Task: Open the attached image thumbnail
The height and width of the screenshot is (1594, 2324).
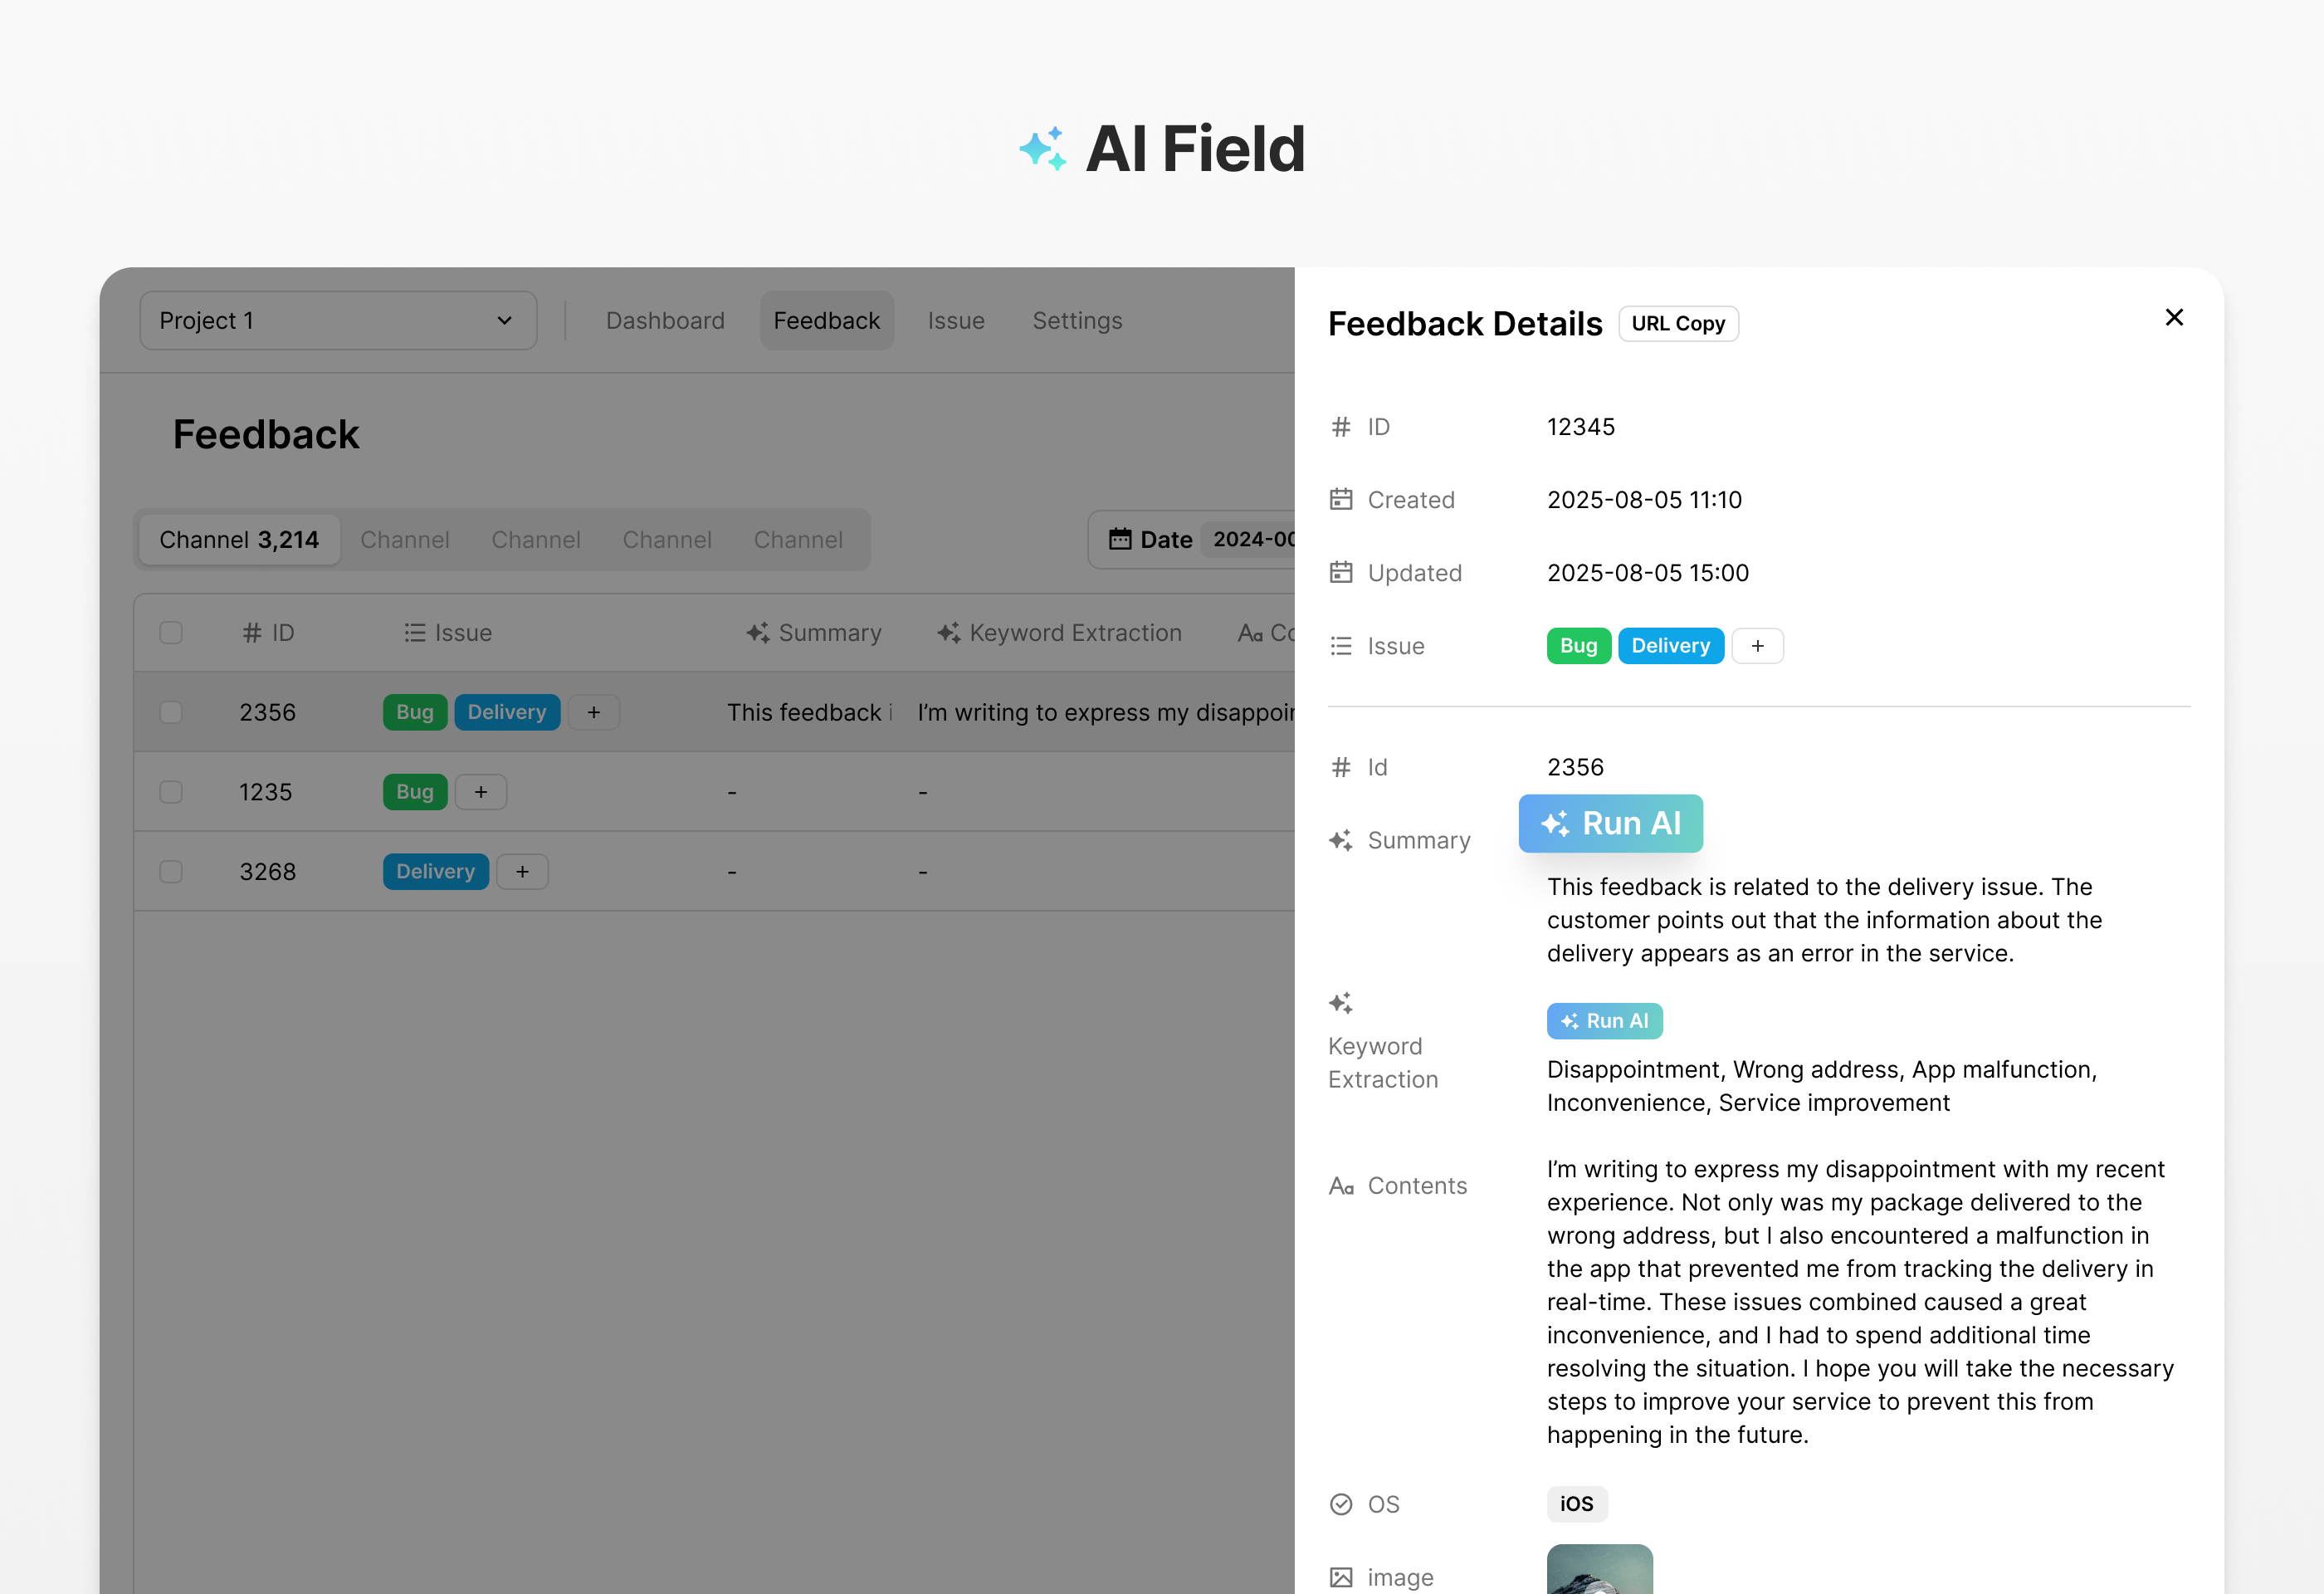Action: point(1599,1569)
